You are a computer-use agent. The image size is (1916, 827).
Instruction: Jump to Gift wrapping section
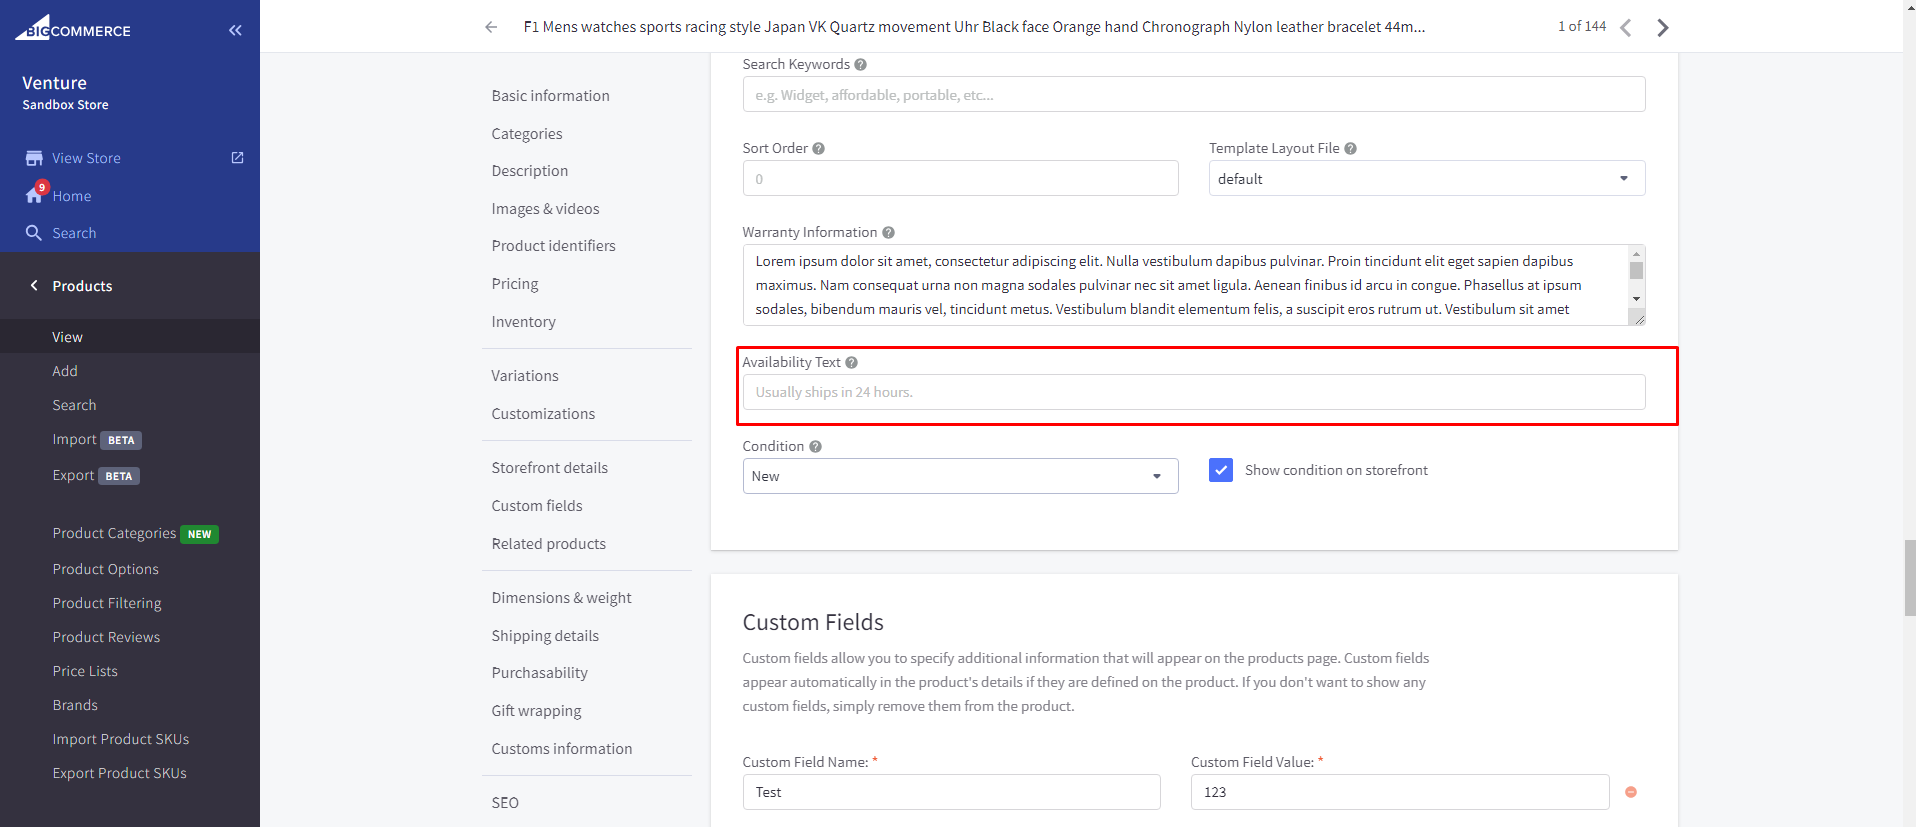[x=536, y=711]
